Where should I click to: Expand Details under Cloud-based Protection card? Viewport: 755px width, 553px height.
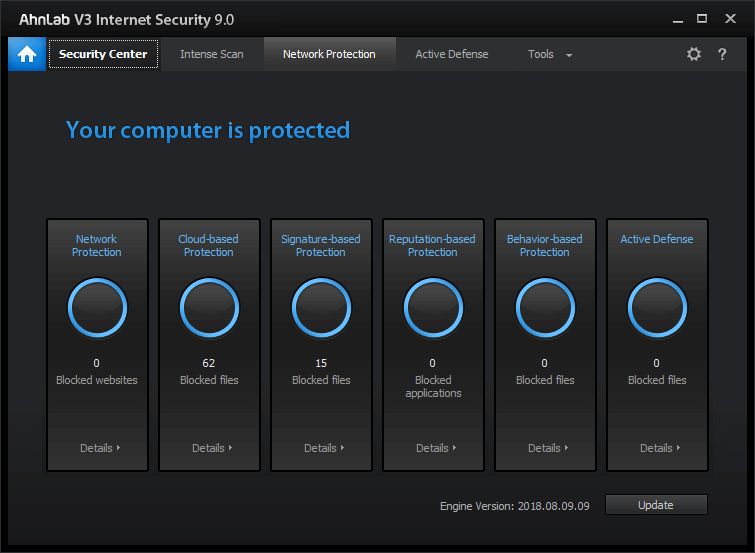click(x=212, y=448)
